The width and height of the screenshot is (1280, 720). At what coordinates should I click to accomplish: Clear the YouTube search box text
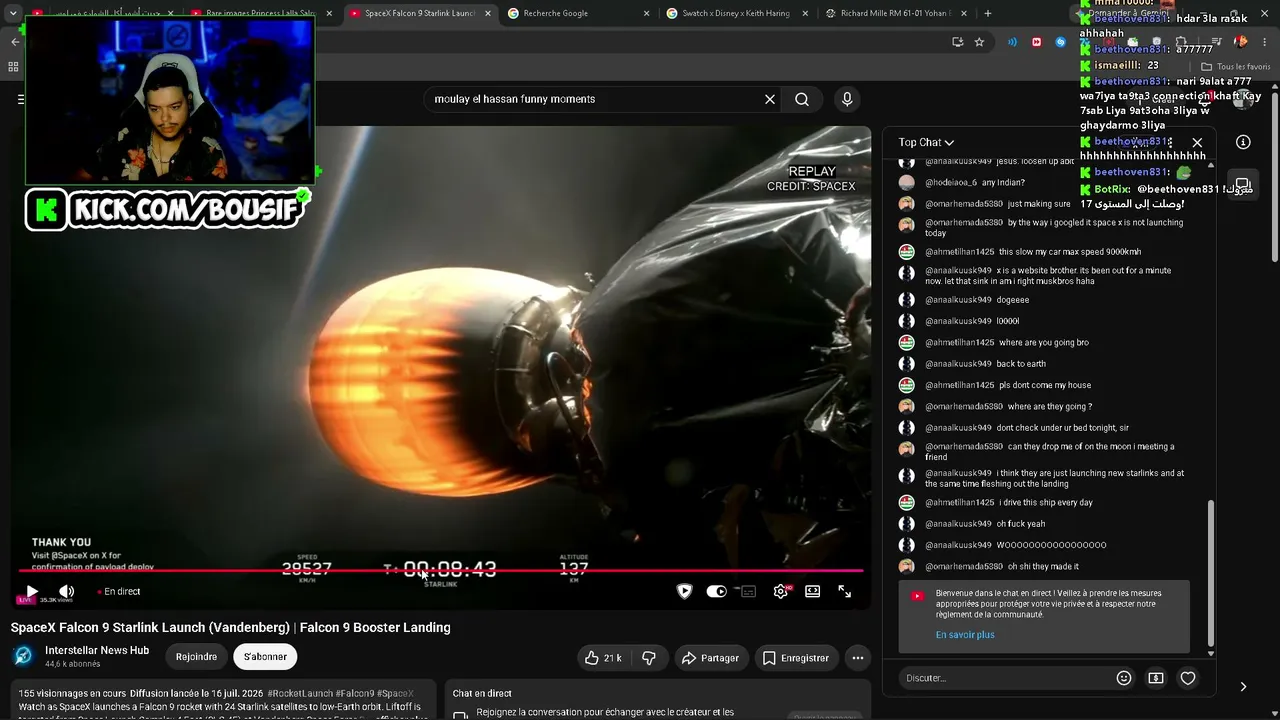tap(770, 99)
